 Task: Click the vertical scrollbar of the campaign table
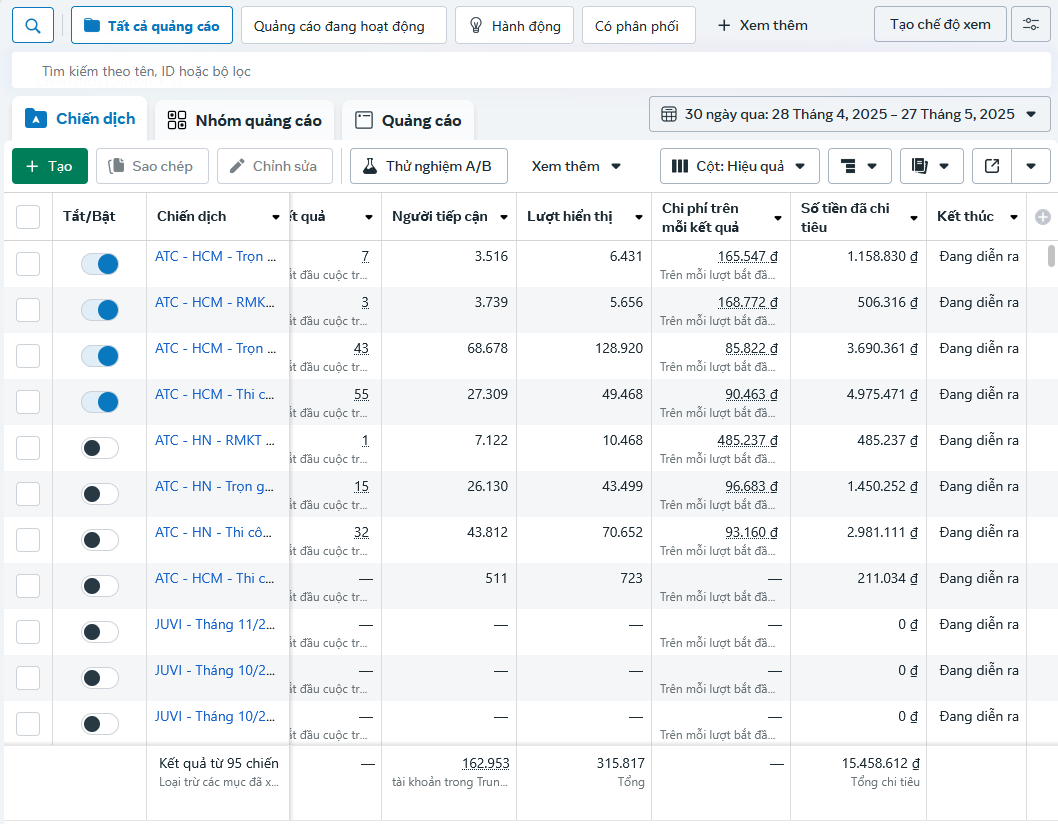pos(1051,256)
